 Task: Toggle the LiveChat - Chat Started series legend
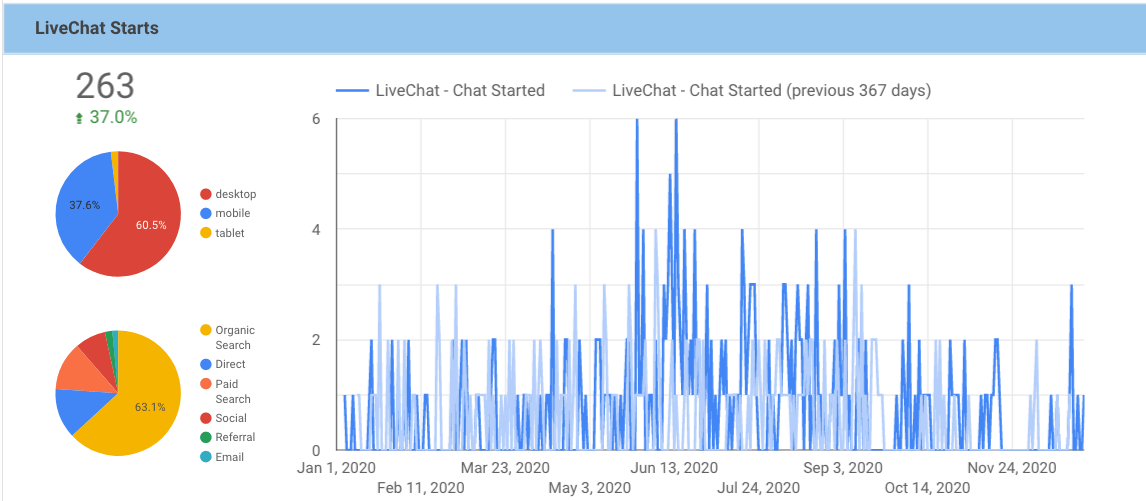(x=440, y=91)
